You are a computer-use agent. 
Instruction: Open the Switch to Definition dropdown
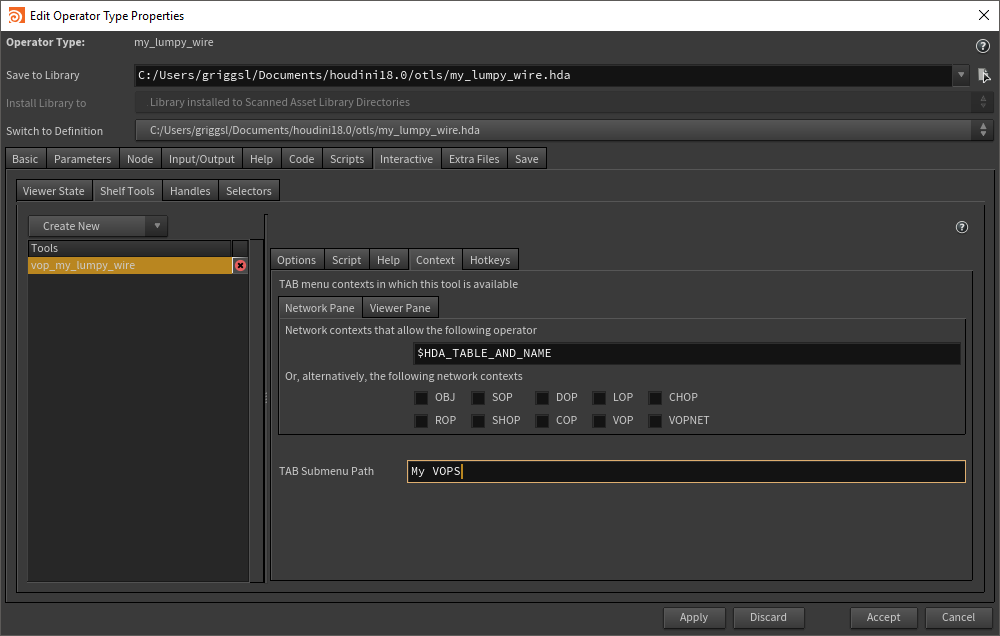pos(562,130)
